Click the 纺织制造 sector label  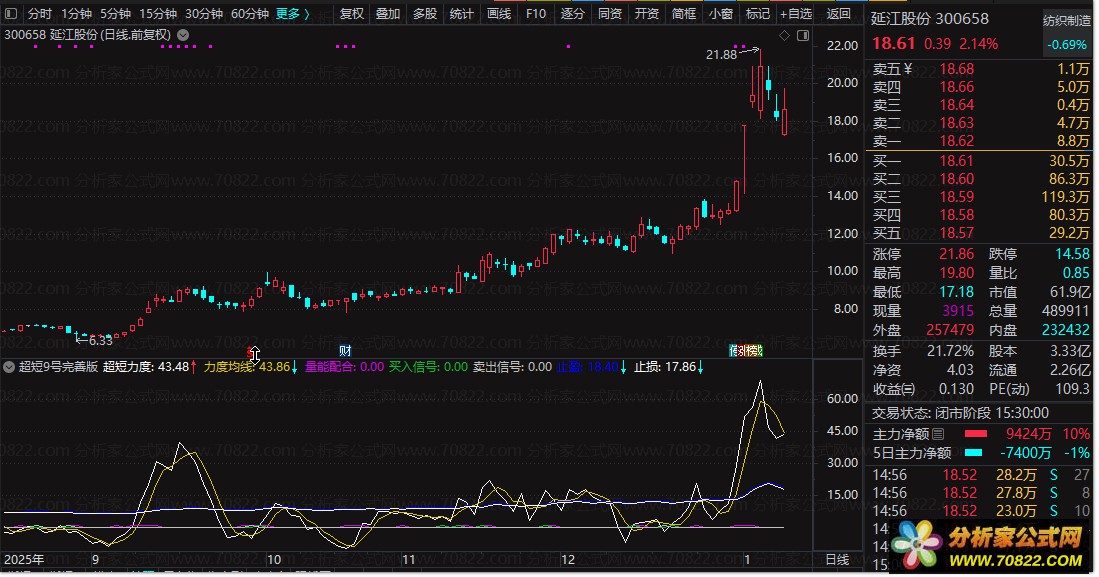1067,19
